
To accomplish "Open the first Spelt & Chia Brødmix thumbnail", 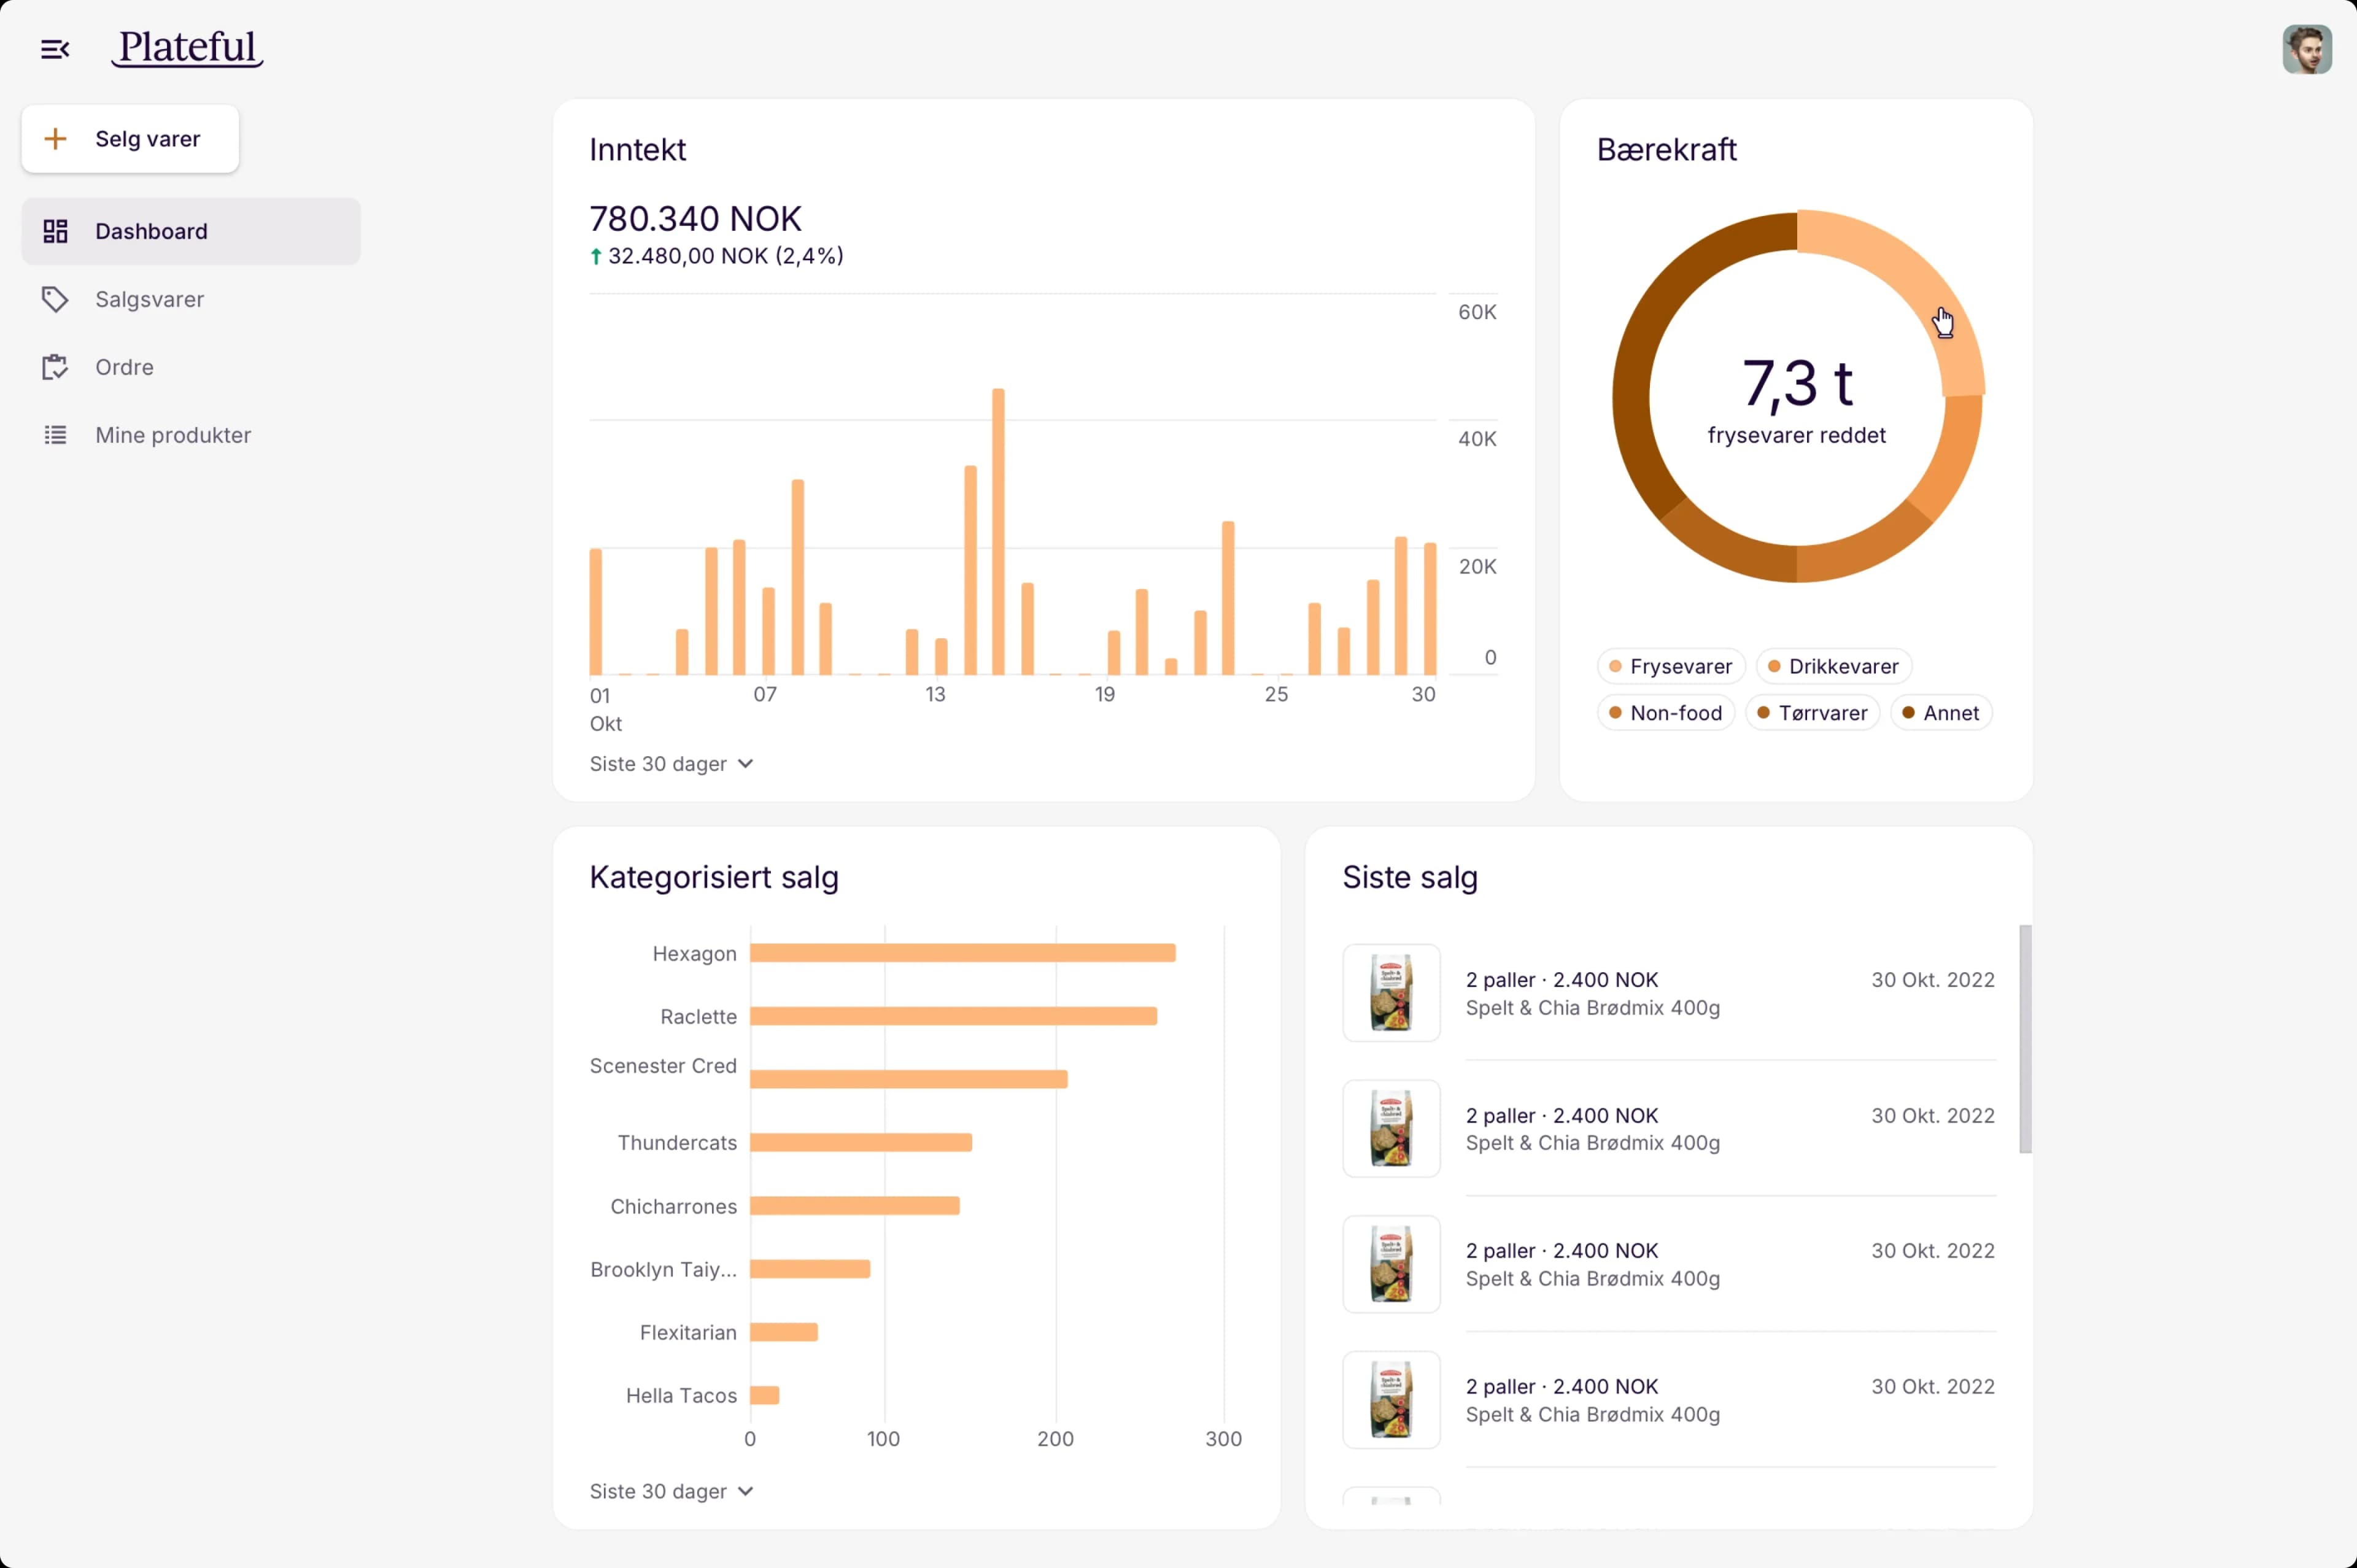I will (x=1391, y=993).
